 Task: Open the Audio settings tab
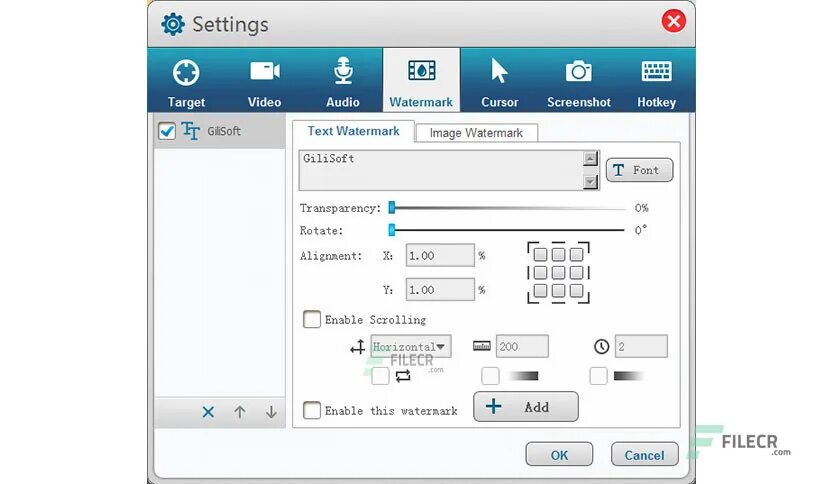point(343,80)
